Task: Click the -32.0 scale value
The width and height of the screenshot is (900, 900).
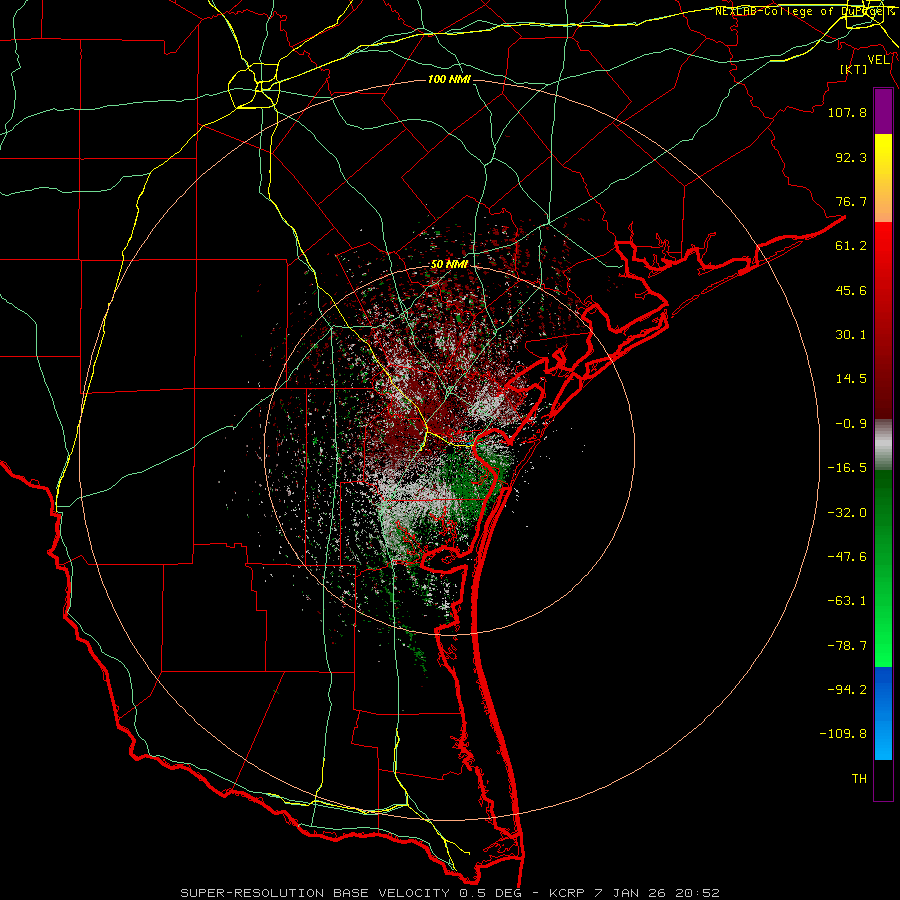Action: point(847,513)
